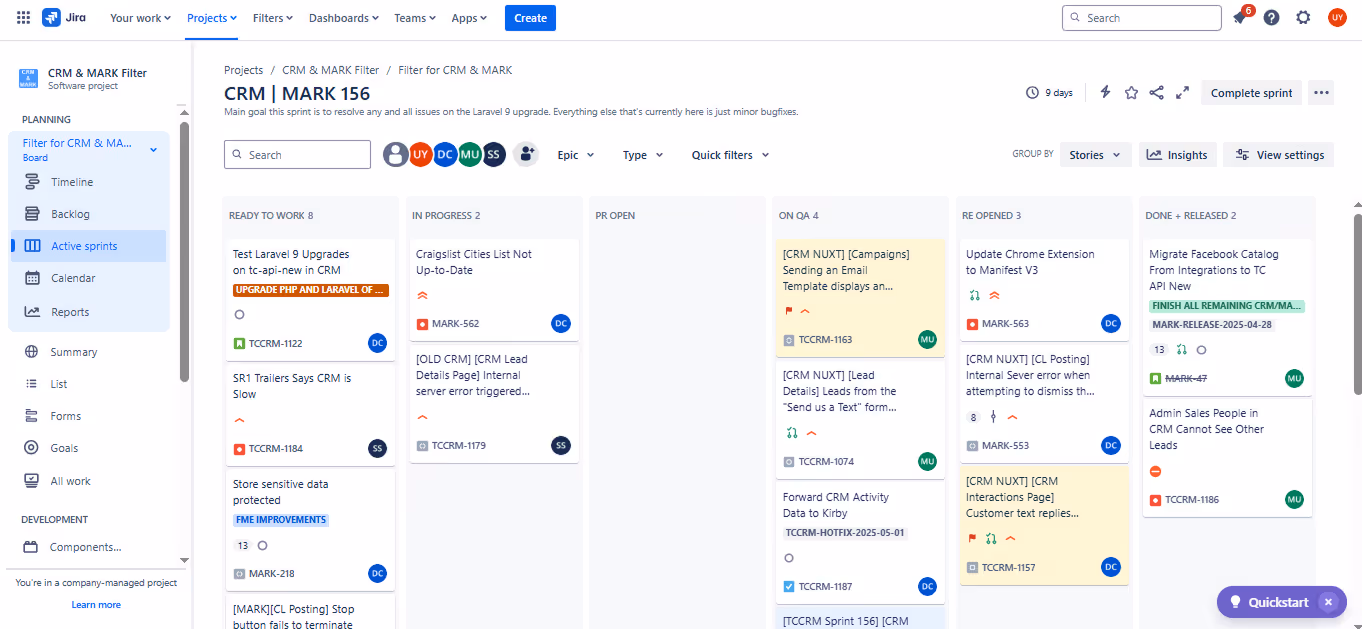Open the Epic filter dropdown

coord(576,155)
